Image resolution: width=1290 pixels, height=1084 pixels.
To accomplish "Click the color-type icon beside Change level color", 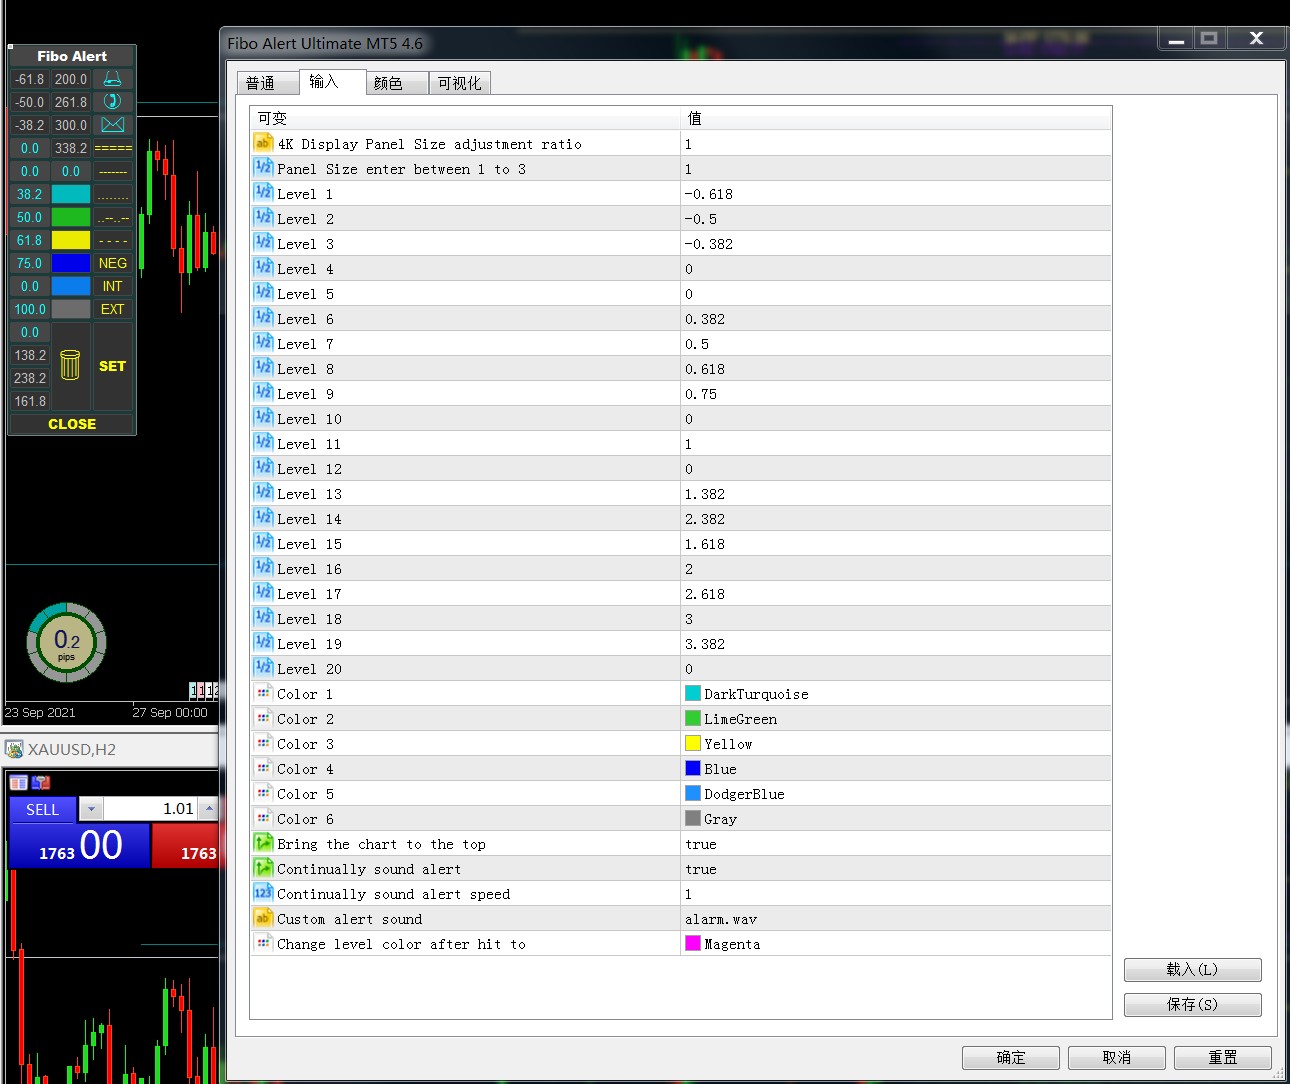I will pos(263,943).
